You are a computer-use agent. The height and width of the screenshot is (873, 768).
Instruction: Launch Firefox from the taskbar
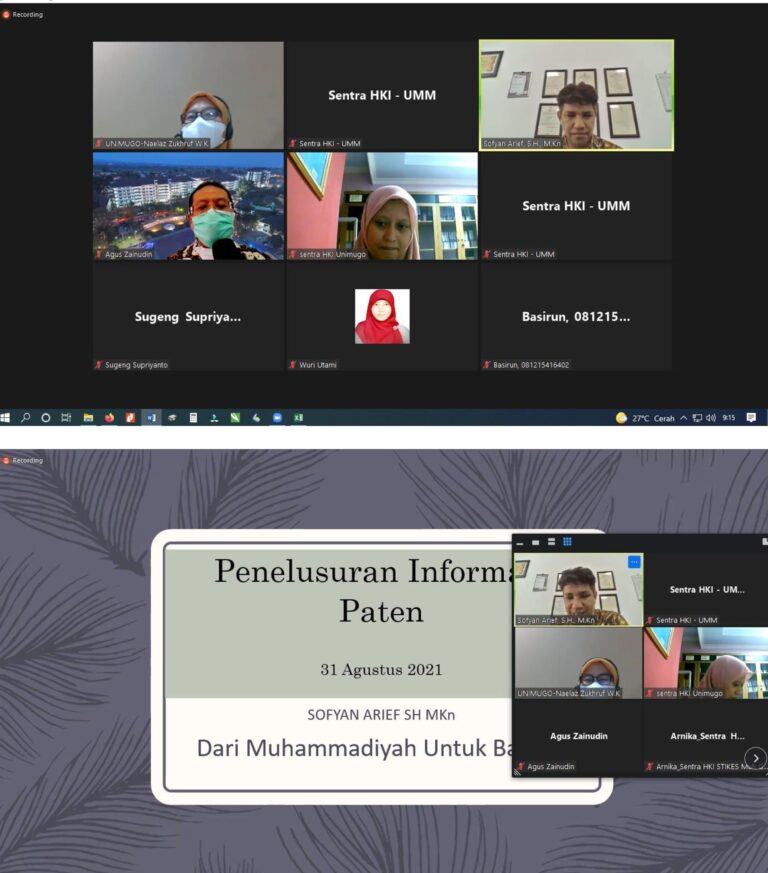click(109, 418)
